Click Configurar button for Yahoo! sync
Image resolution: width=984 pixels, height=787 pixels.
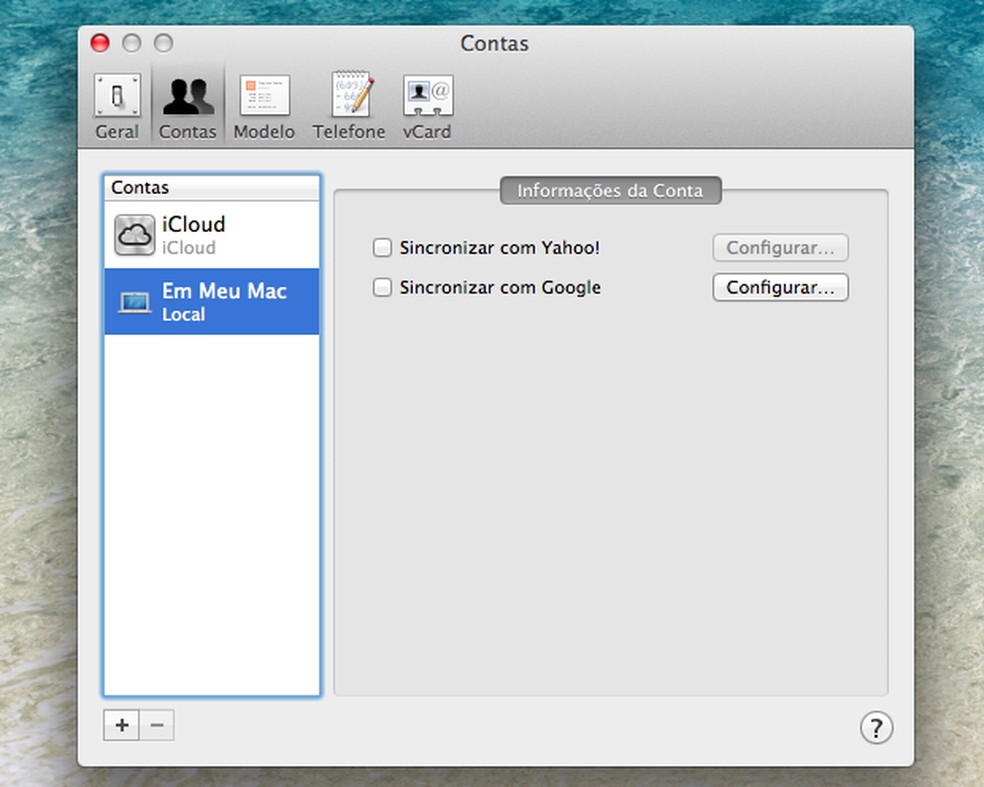click(x=780, y=248)
